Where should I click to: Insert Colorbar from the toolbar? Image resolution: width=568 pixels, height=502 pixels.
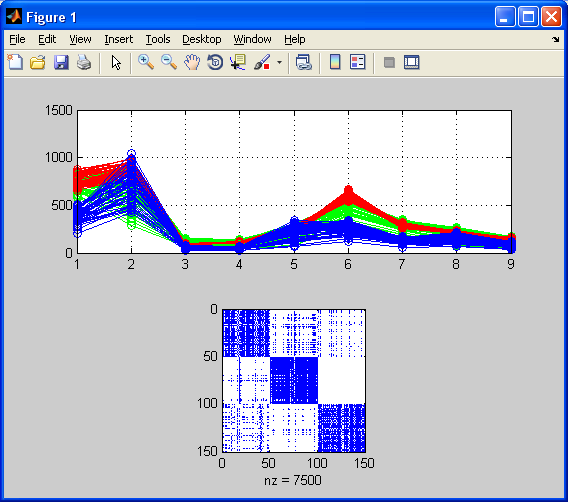[x=335, y=62]
